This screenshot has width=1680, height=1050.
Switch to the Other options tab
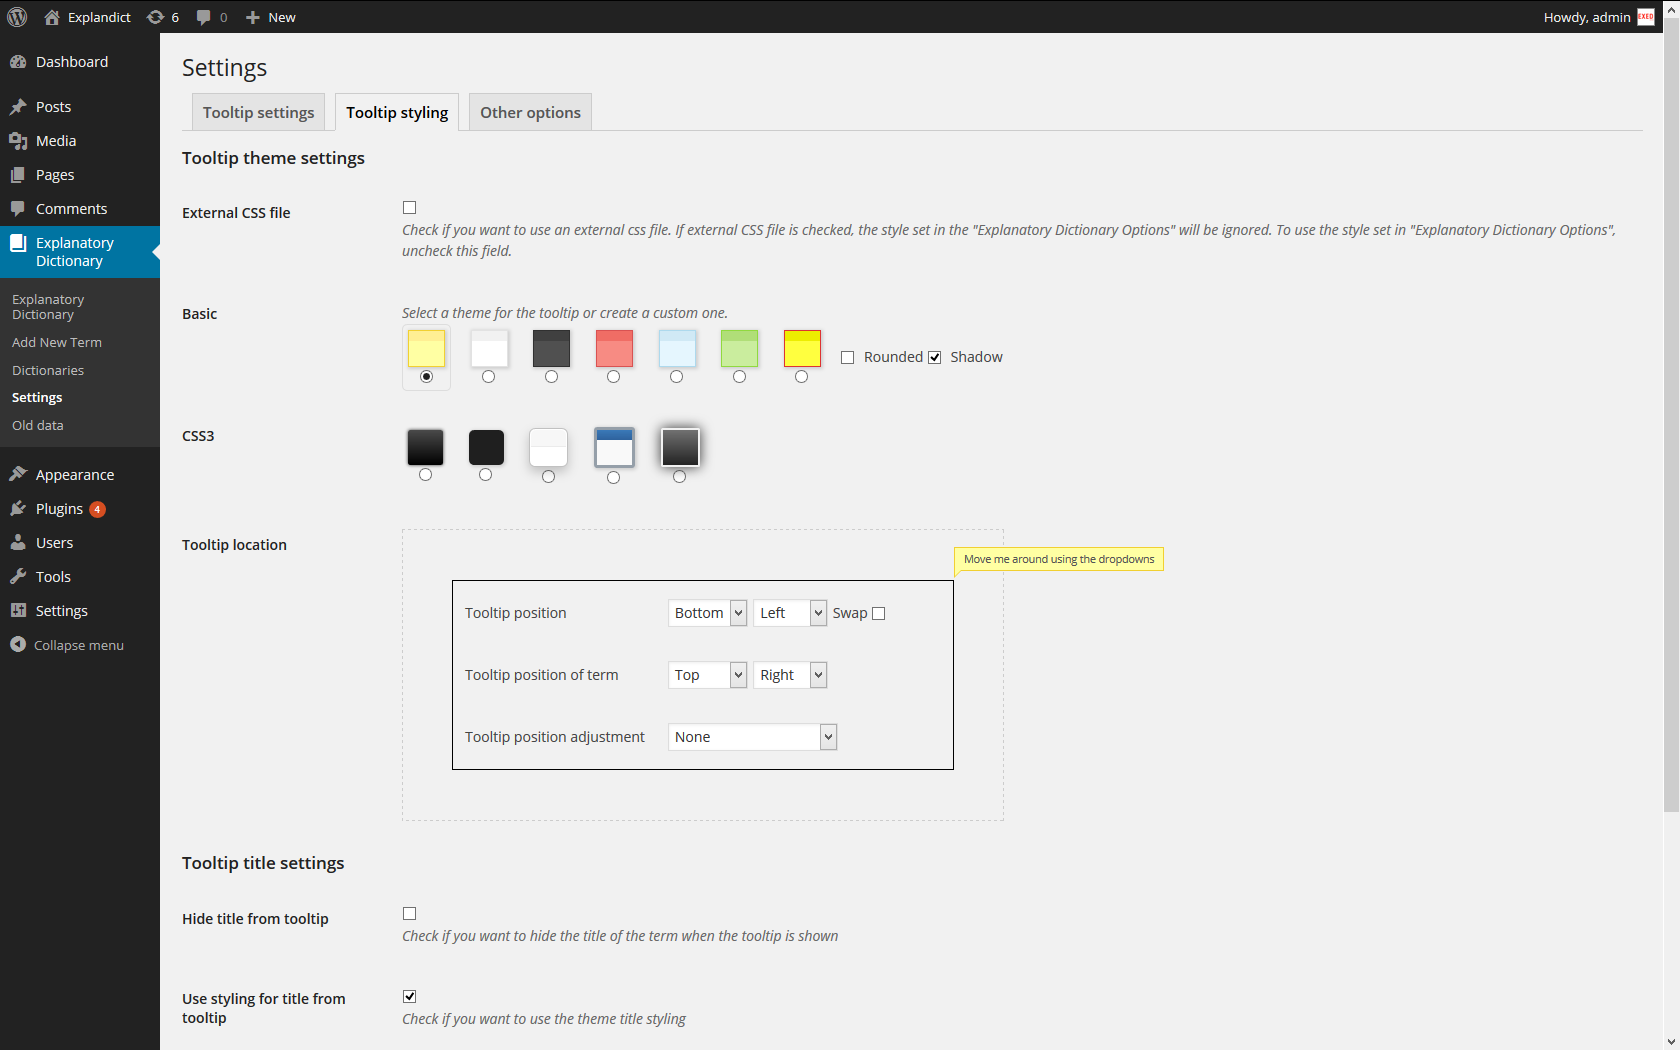[530, 112]
